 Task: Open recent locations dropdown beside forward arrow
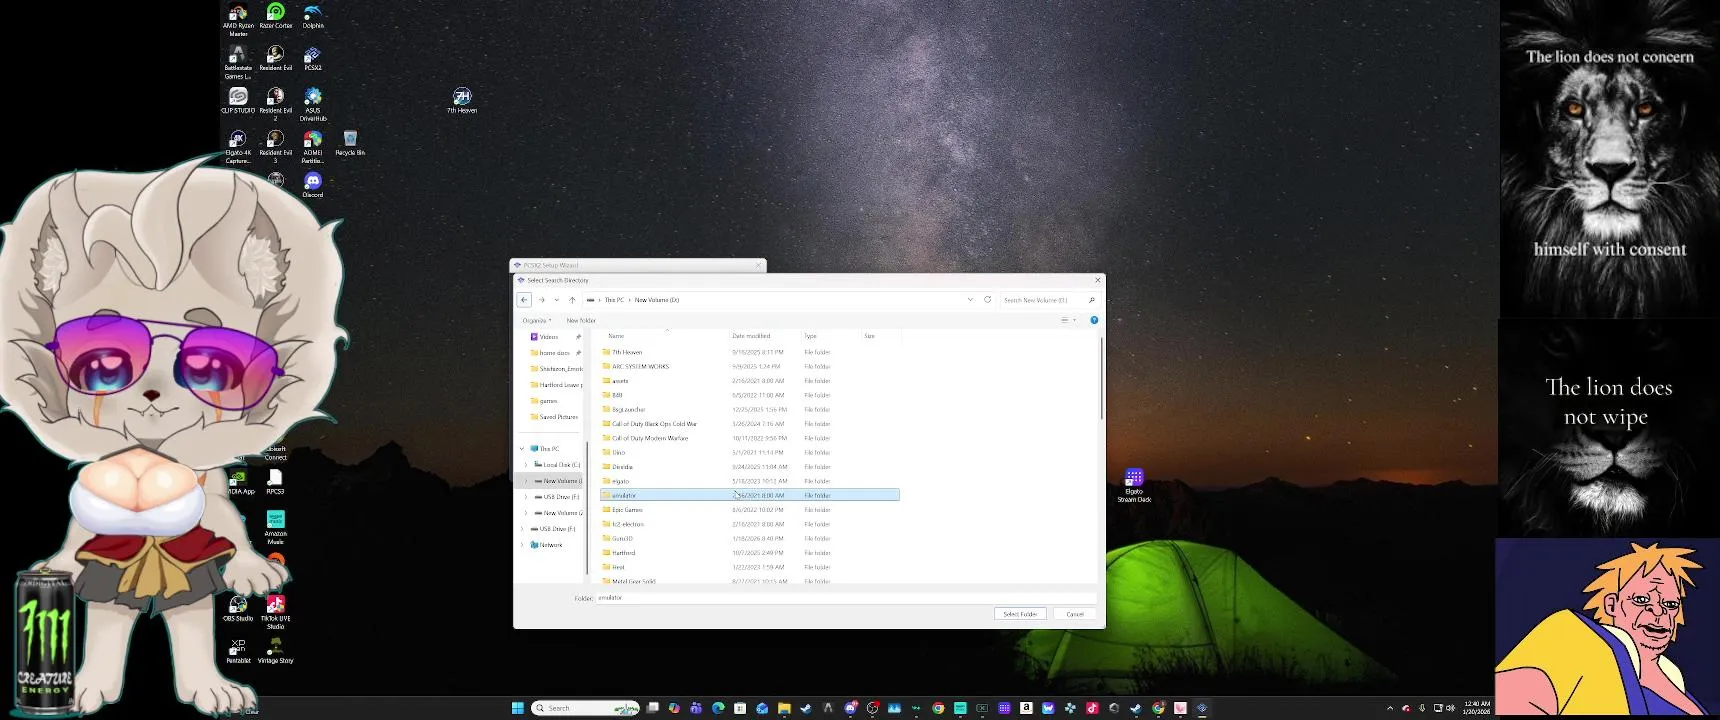pos(557,300)
